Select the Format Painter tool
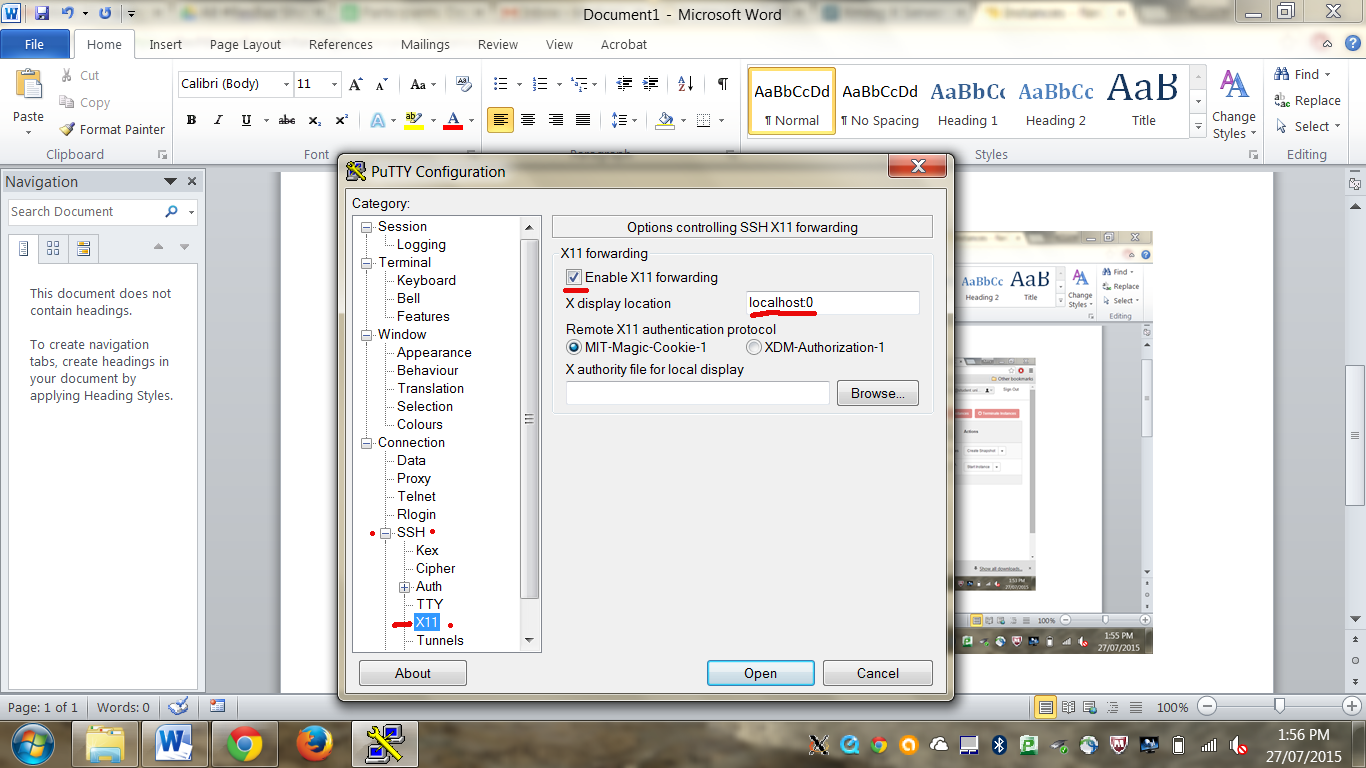1366x768 pixels. coord(112,129)
